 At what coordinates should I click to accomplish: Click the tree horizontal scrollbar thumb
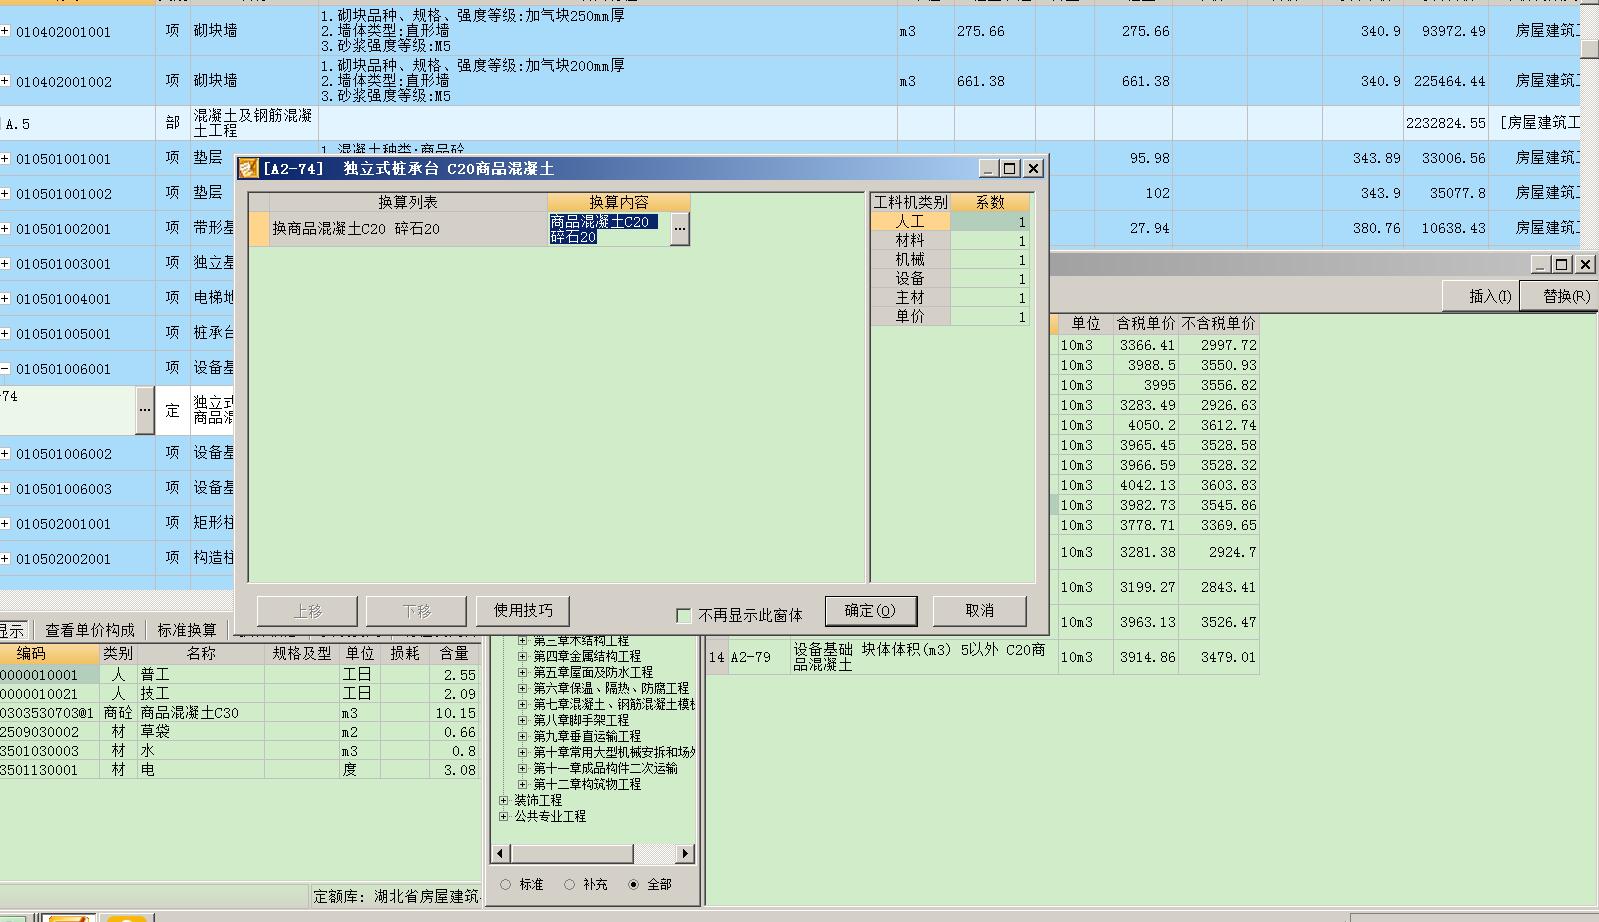pyautogui.click(x=572, y=853)
